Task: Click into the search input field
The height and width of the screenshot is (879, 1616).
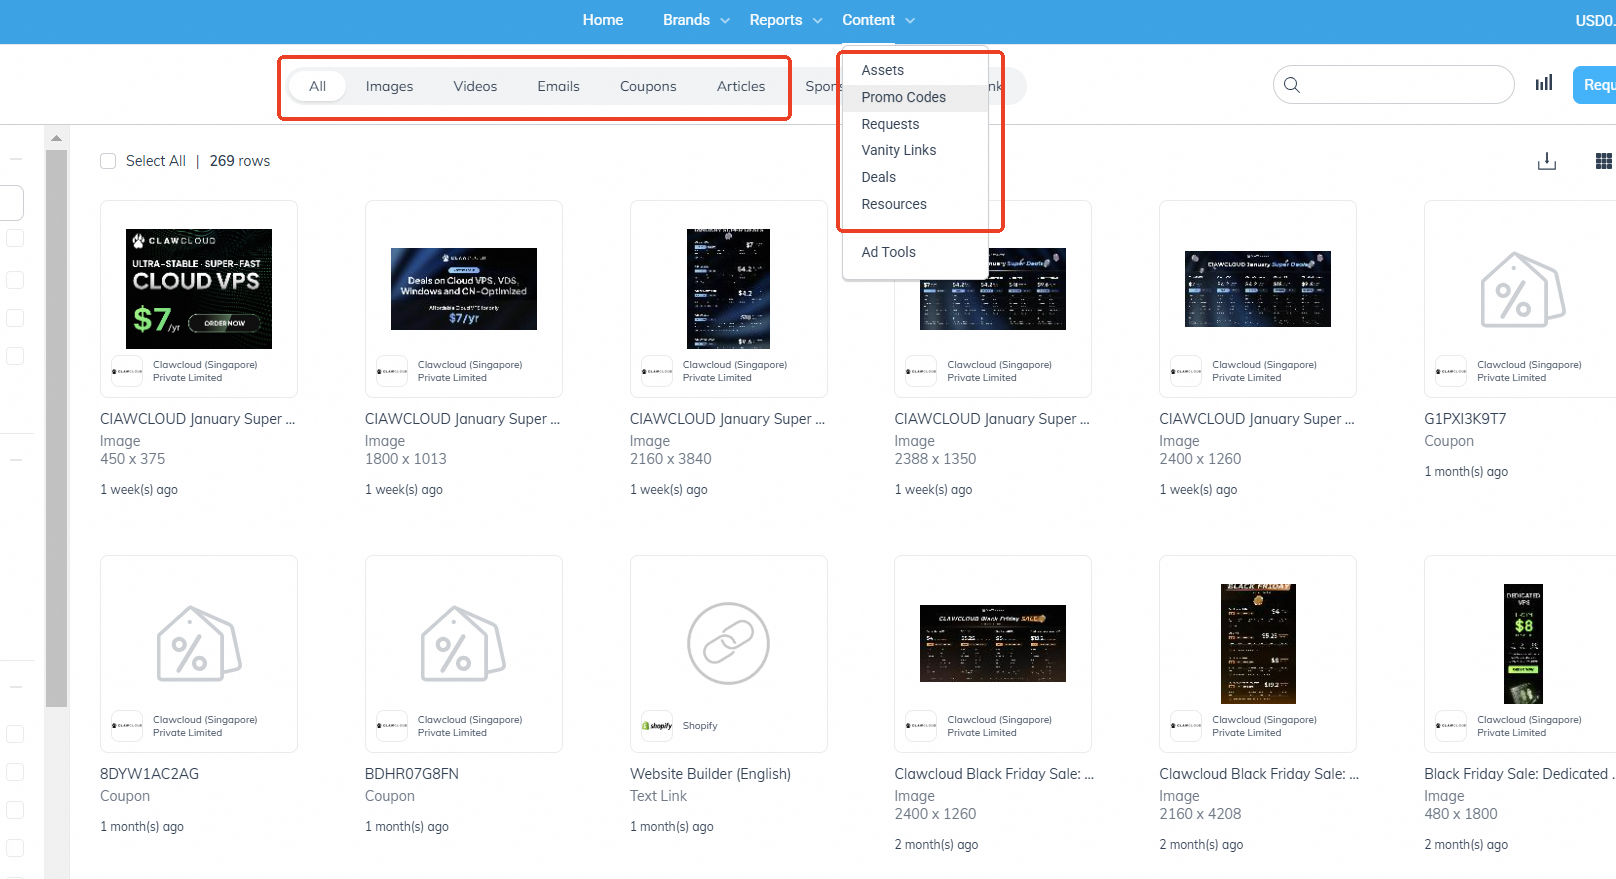Action: tap(1405, 85)
